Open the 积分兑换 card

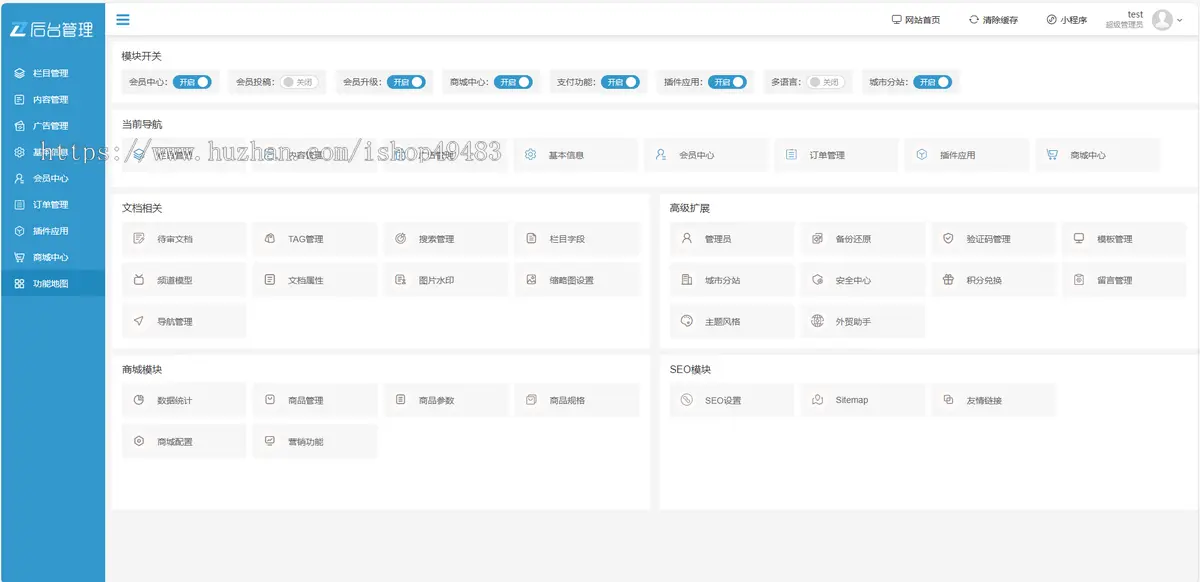(994, 280)
